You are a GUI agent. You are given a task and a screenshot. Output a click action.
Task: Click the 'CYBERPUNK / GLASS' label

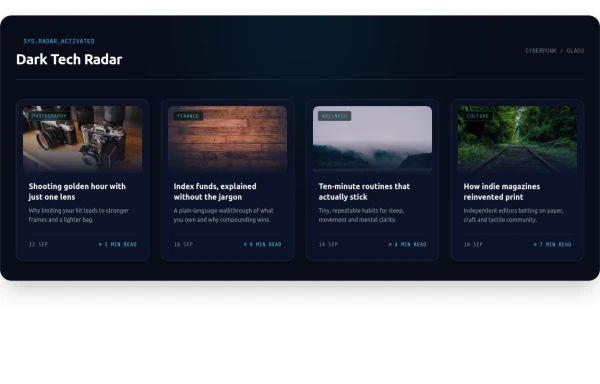554,50
